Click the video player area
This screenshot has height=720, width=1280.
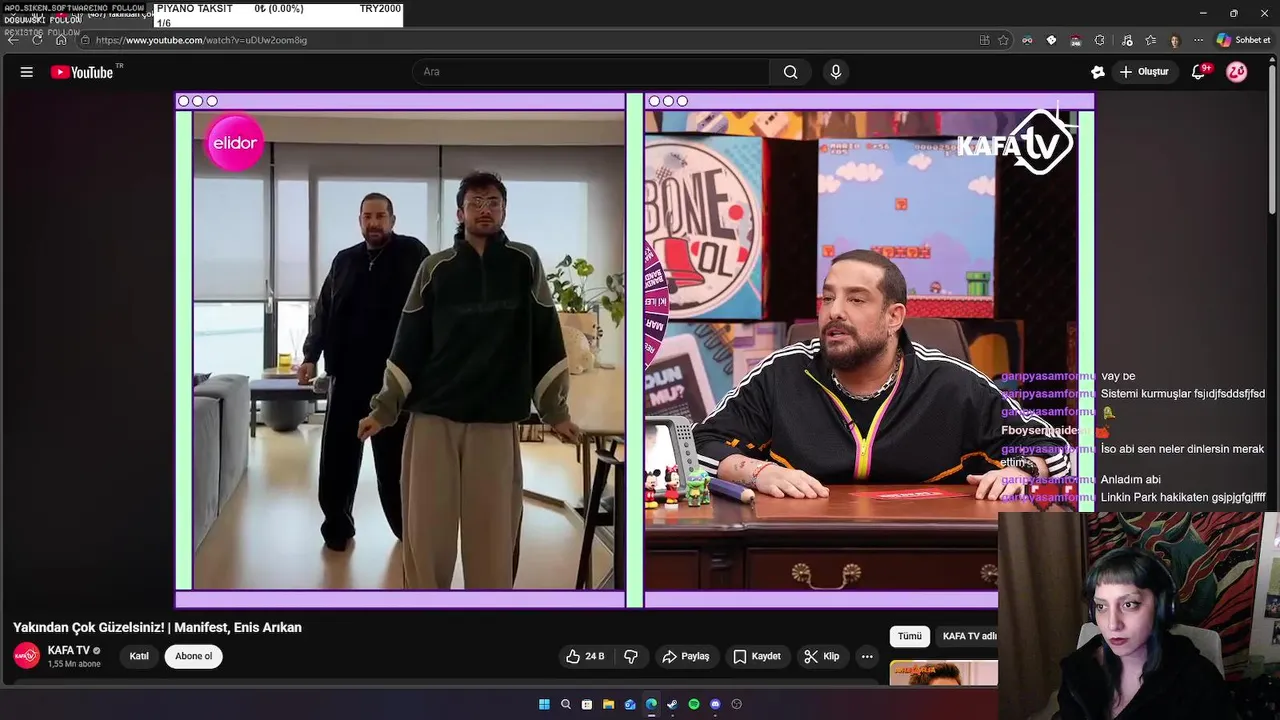[x=635, y=350]
